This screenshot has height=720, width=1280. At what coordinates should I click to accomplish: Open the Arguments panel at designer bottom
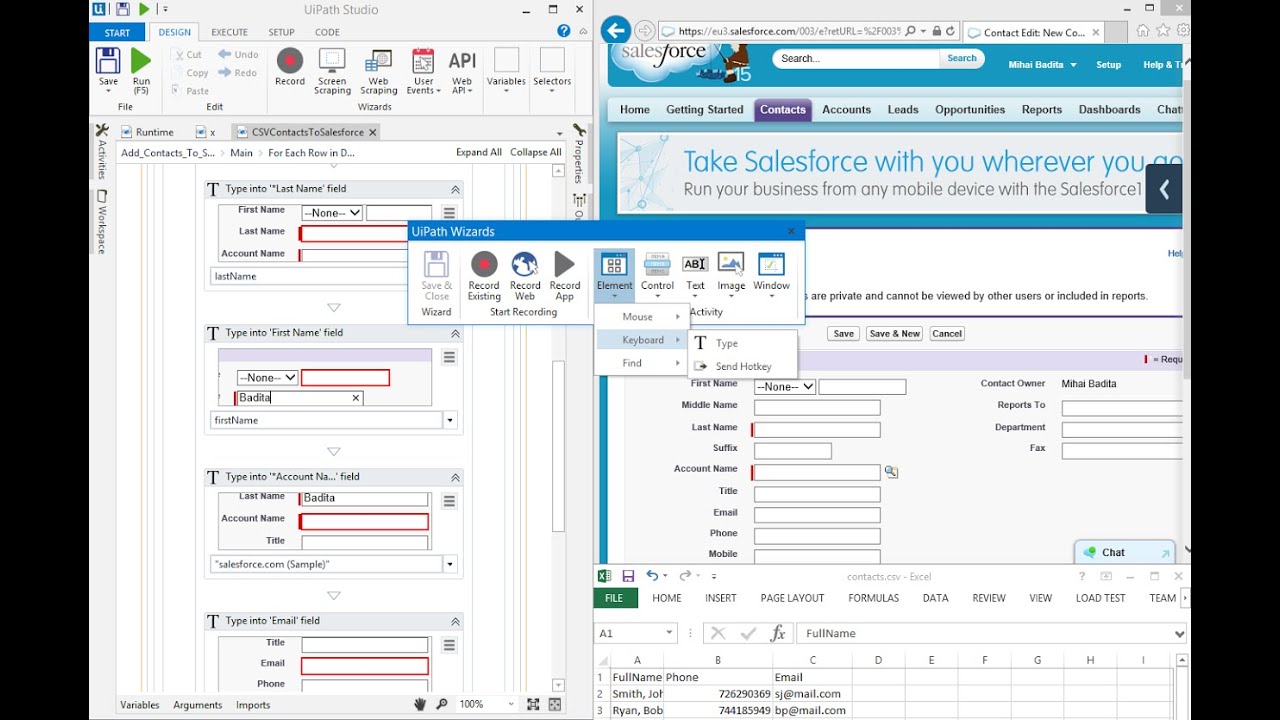(x=198, y=705)
